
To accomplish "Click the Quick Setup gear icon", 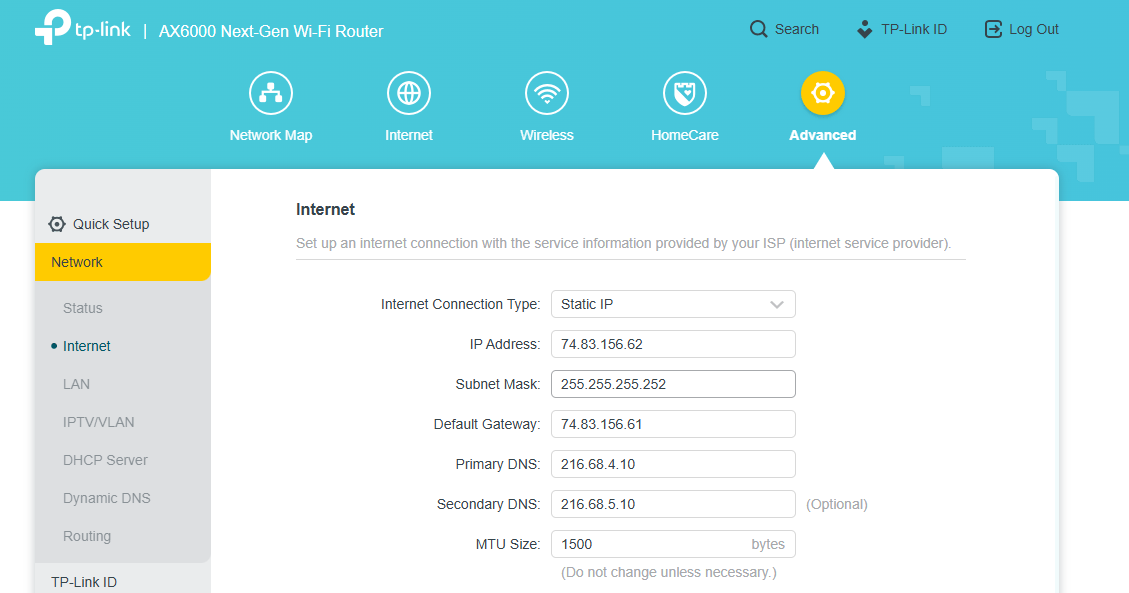I will [x=57, y=224].
